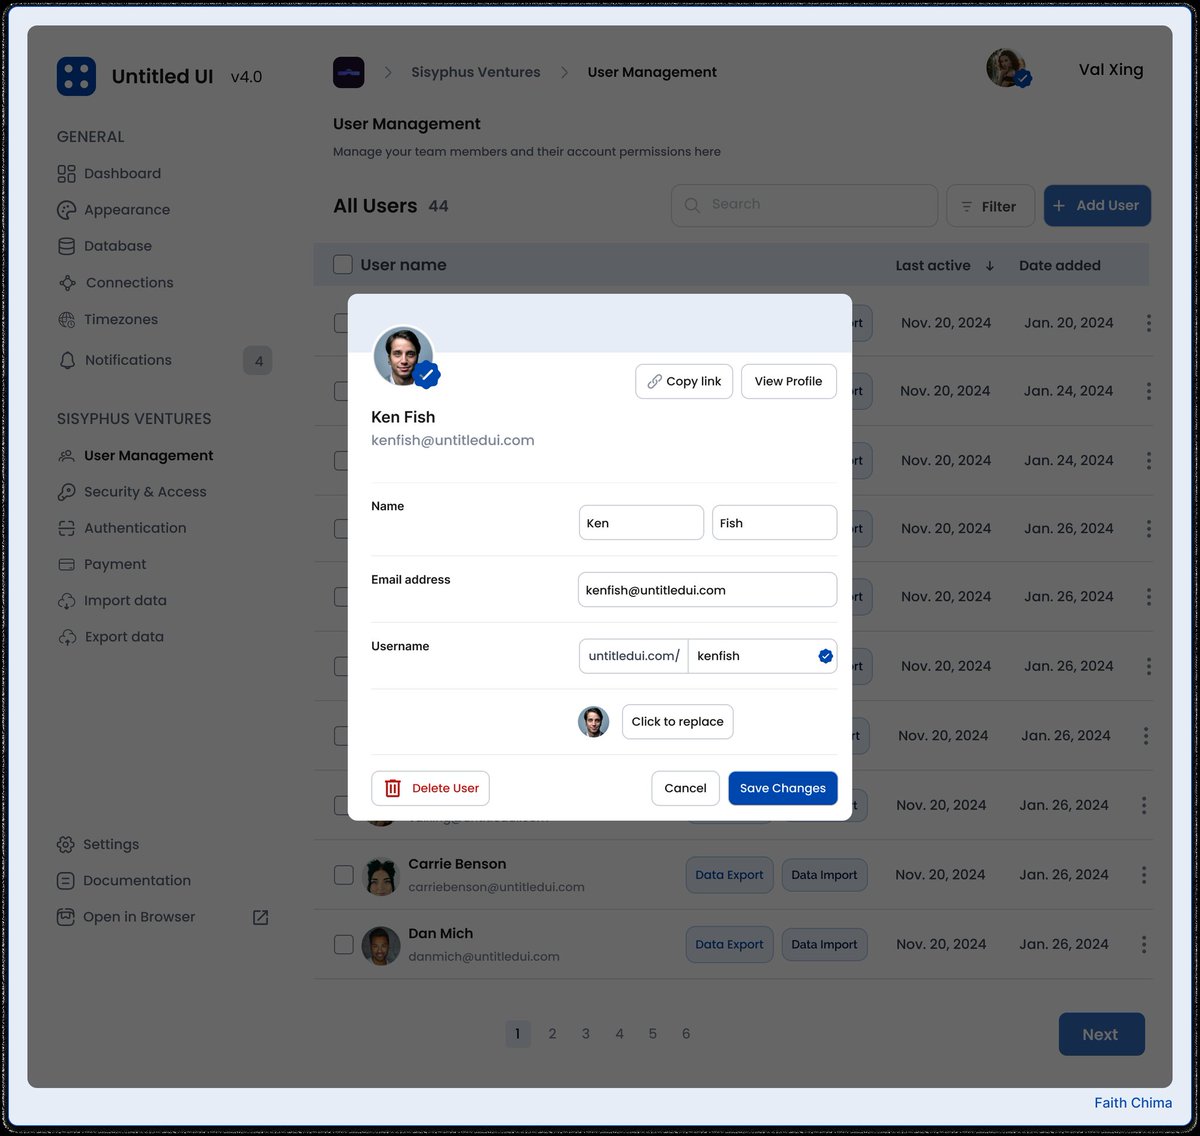Open Connections in the sidebar
This screenshot has height=1136, width=1200.
[116, 283]
